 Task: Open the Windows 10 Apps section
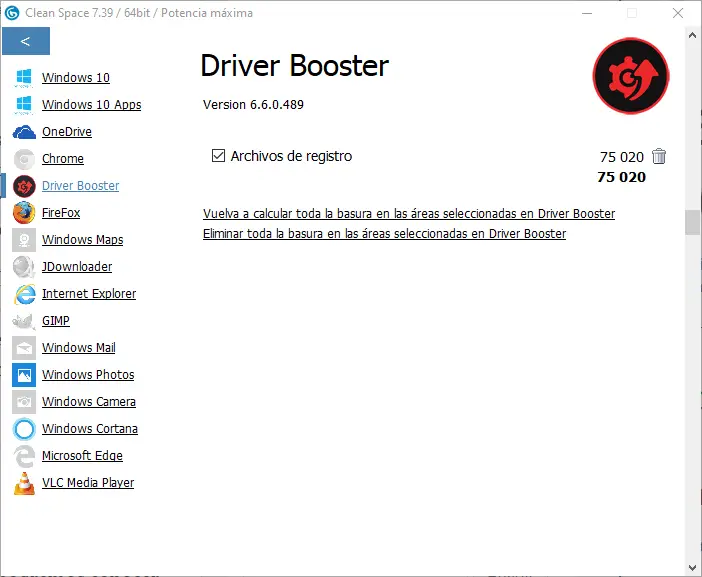coord(91,105)
